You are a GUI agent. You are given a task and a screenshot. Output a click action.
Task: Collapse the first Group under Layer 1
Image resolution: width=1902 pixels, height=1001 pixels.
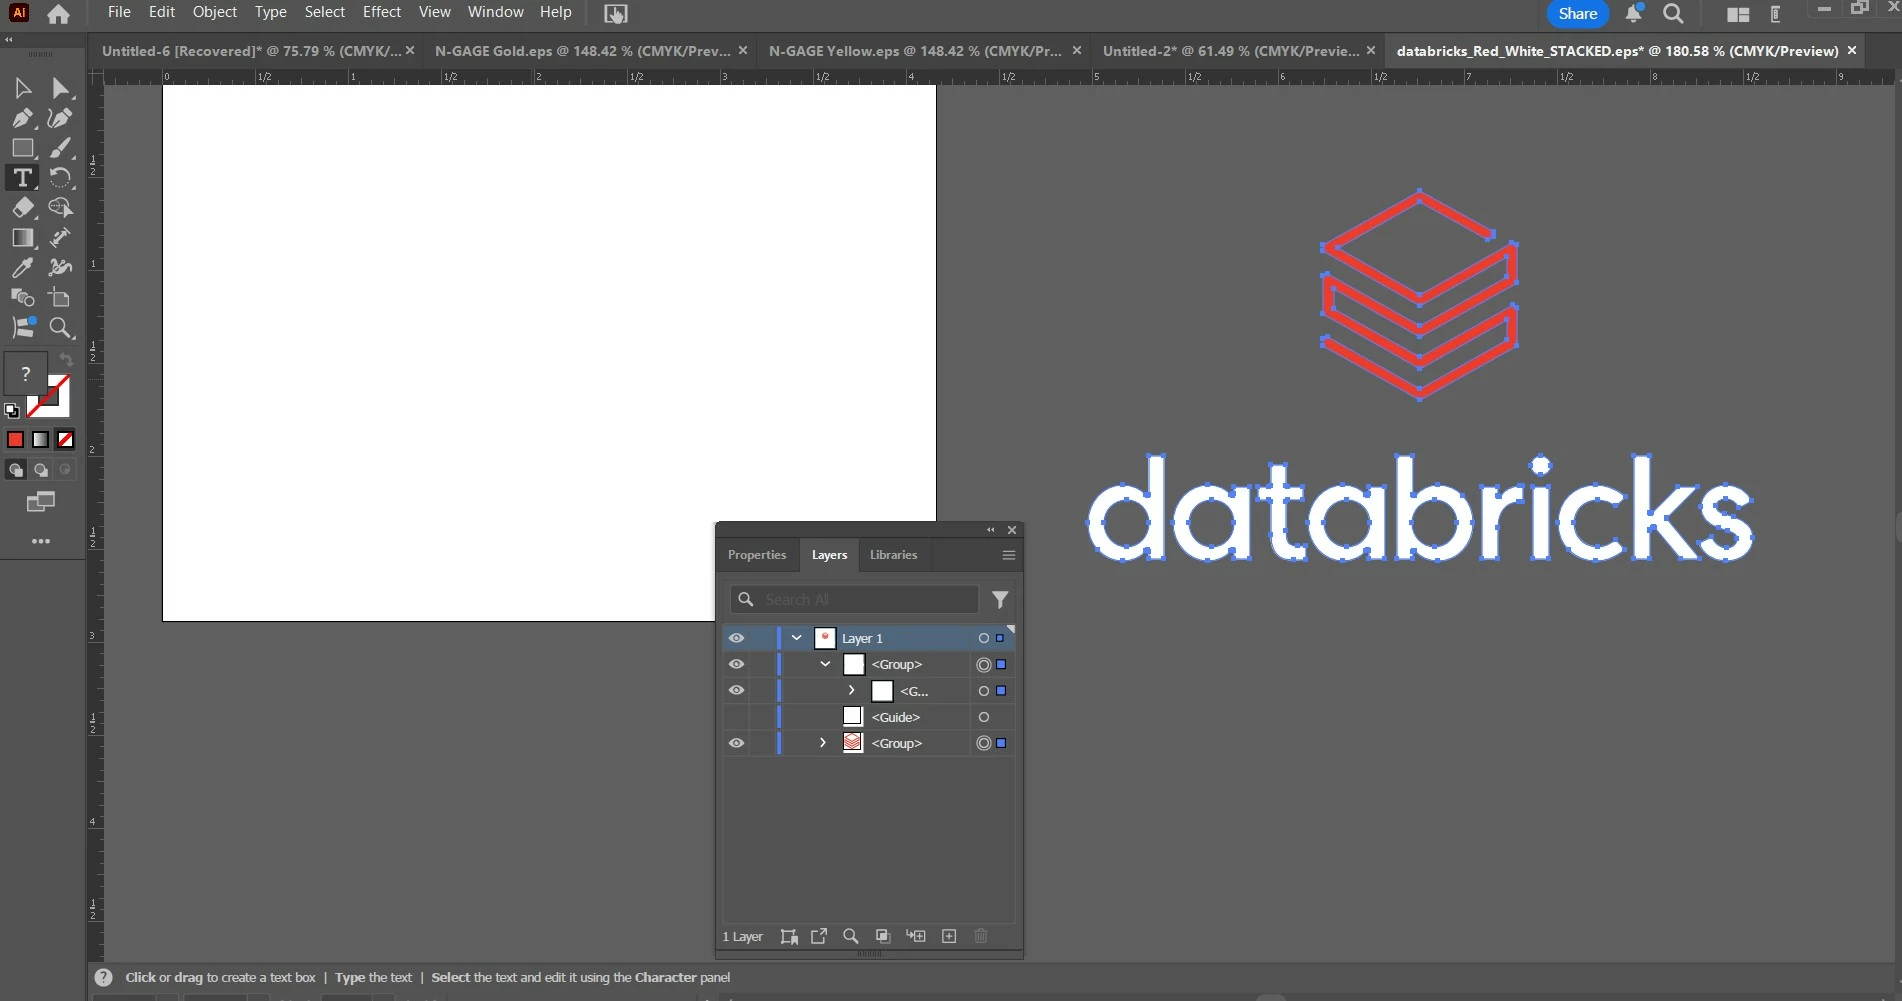point(825,664)
